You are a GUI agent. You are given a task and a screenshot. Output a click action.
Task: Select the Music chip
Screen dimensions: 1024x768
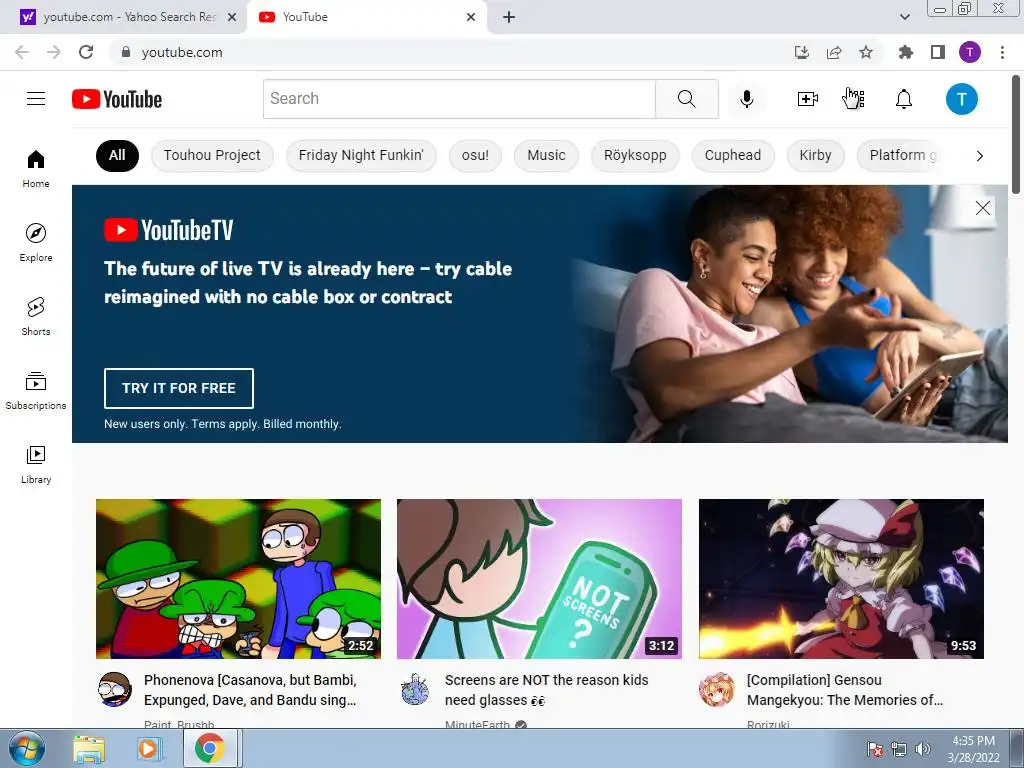546,155
